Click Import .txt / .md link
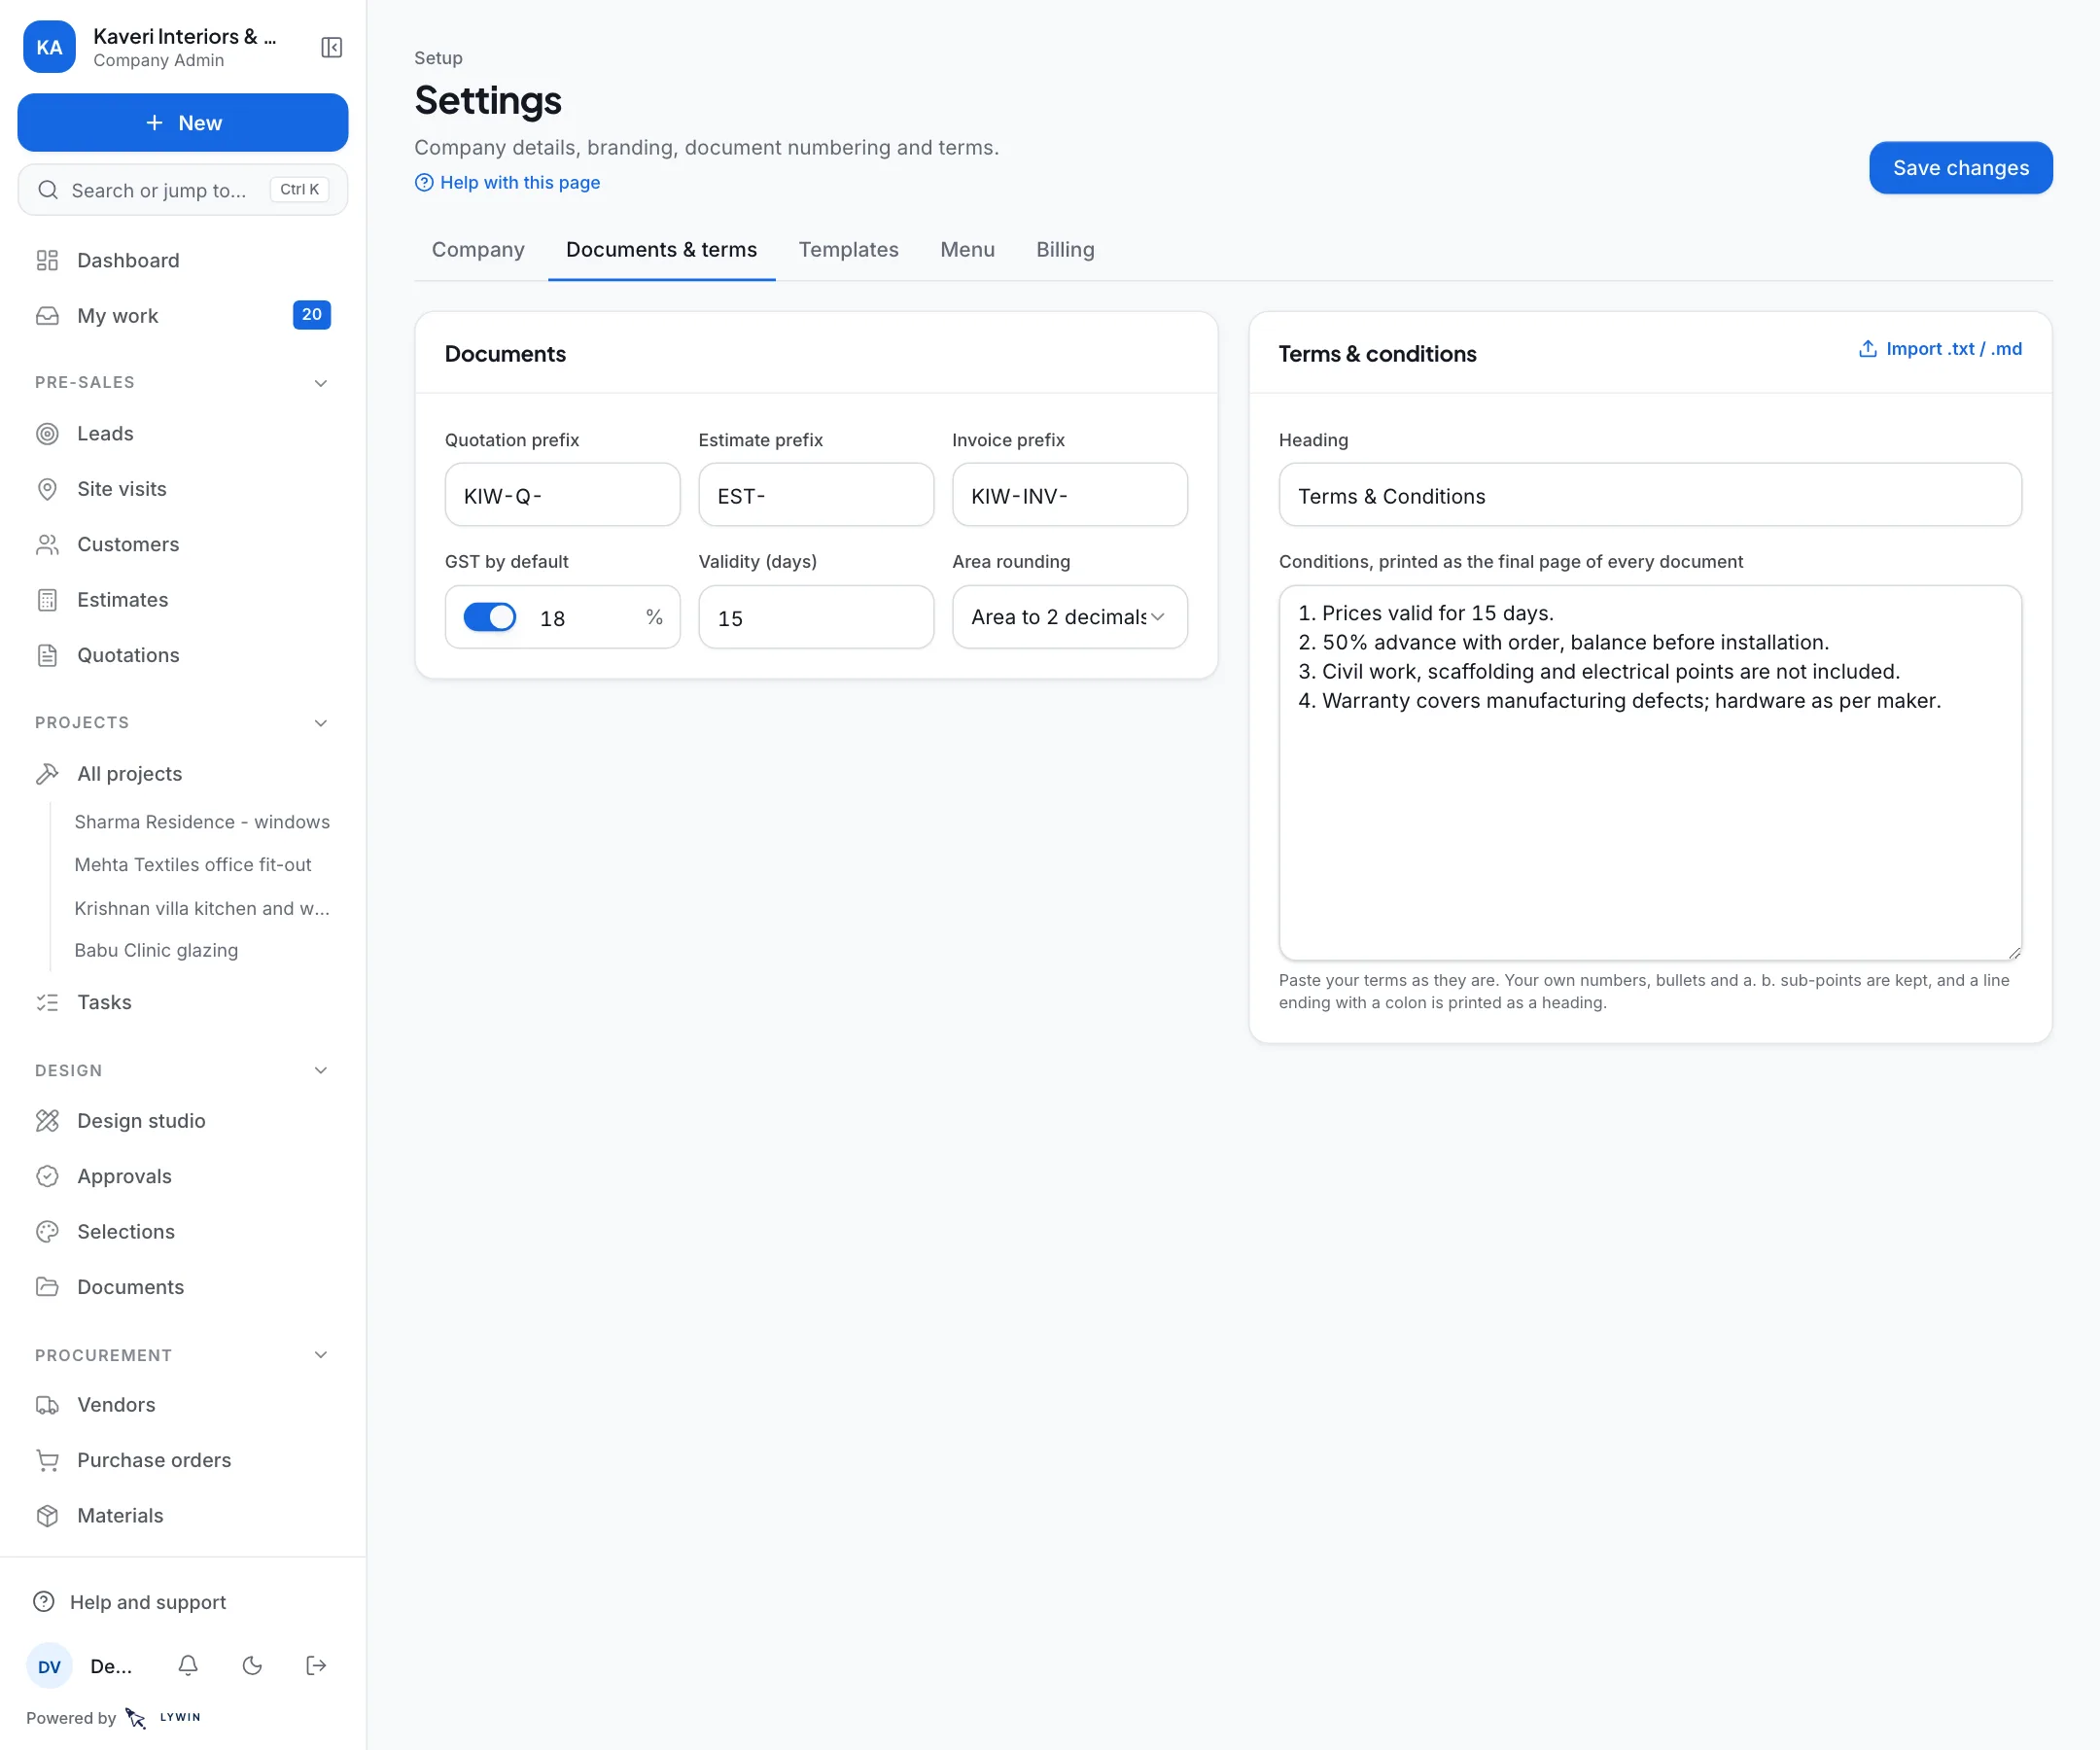Screen dimensions: 2100x1750 (1940, 349)
